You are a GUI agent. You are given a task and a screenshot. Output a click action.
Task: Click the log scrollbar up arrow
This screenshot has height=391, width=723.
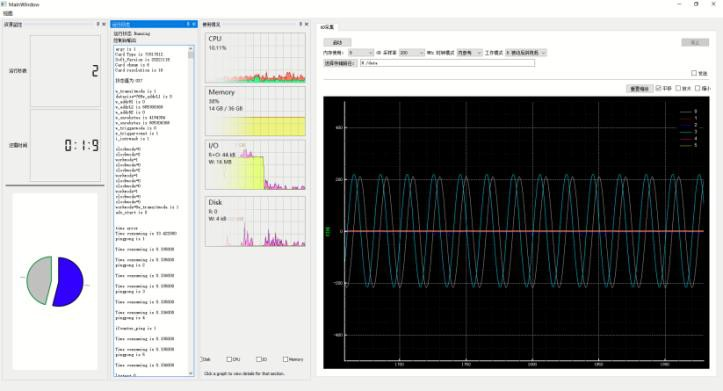coord(191,48)
